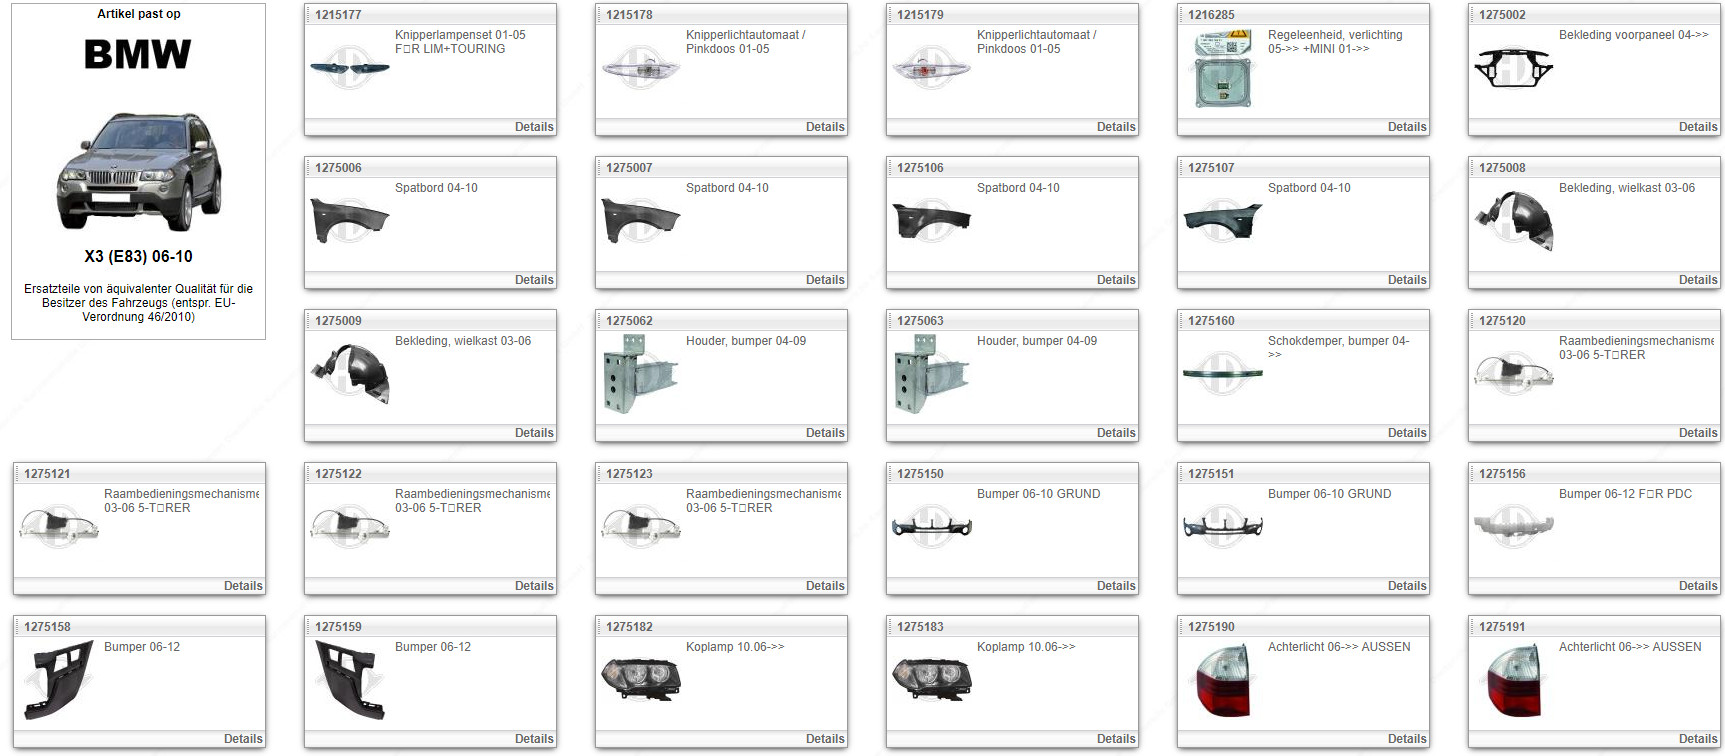Show Details for bumper houder 1275063
1725x756 pixels.
(x=1116, y=433)
